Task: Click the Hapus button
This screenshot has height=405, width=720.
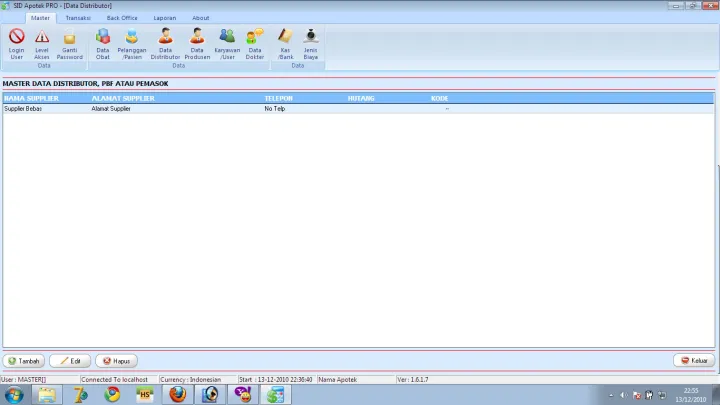Action: [x=116, y=361]
